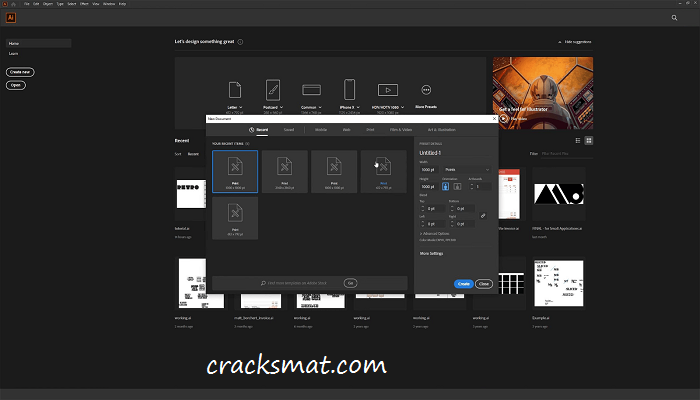700x400 pixels.
Task: Open the Points units dropdown
Action: coord(467,170)
